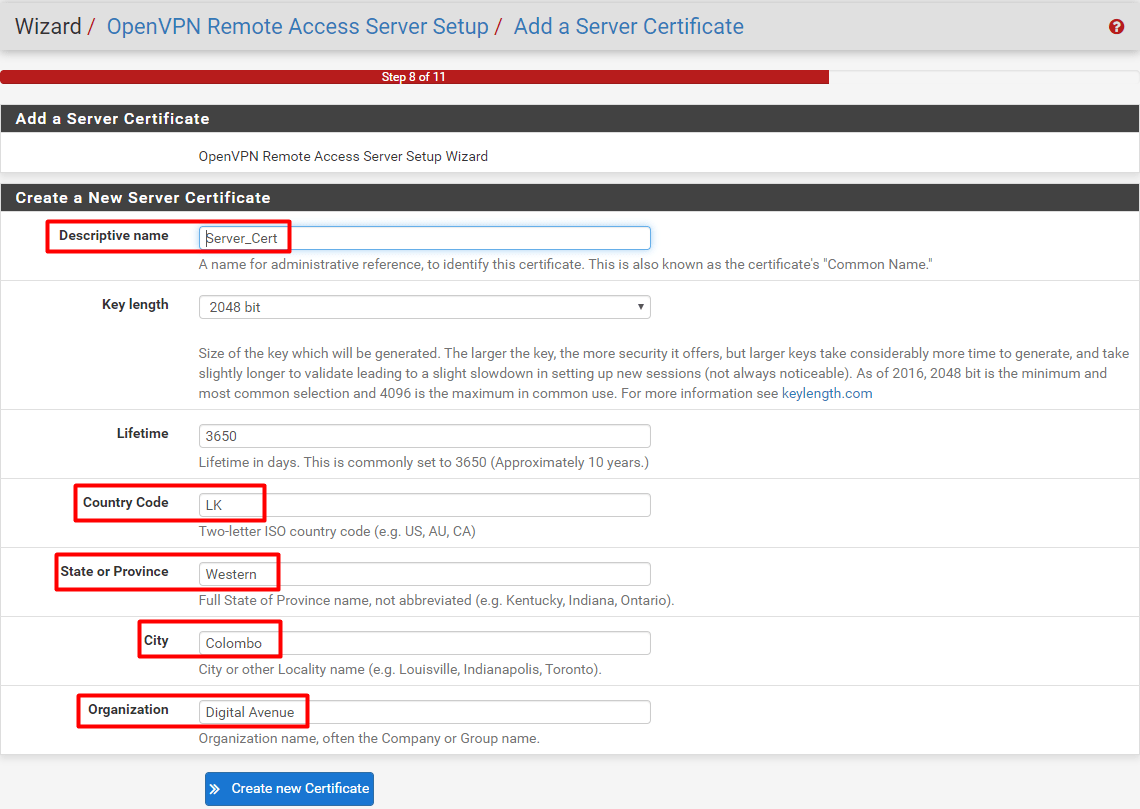Click the Organization field with Digital Avenue

pos(424,712)
